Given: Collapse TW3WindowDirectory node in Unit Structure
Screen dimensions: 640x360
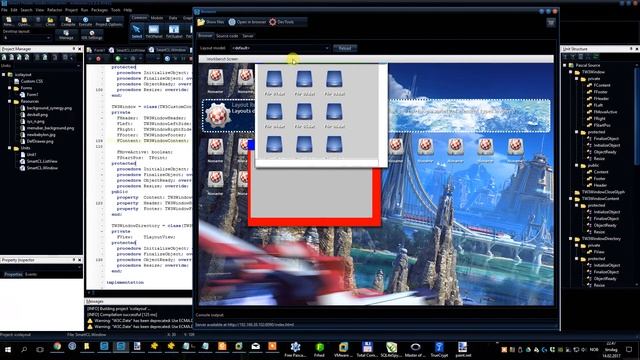Looking at the screenshot, I should pos(571,238).
